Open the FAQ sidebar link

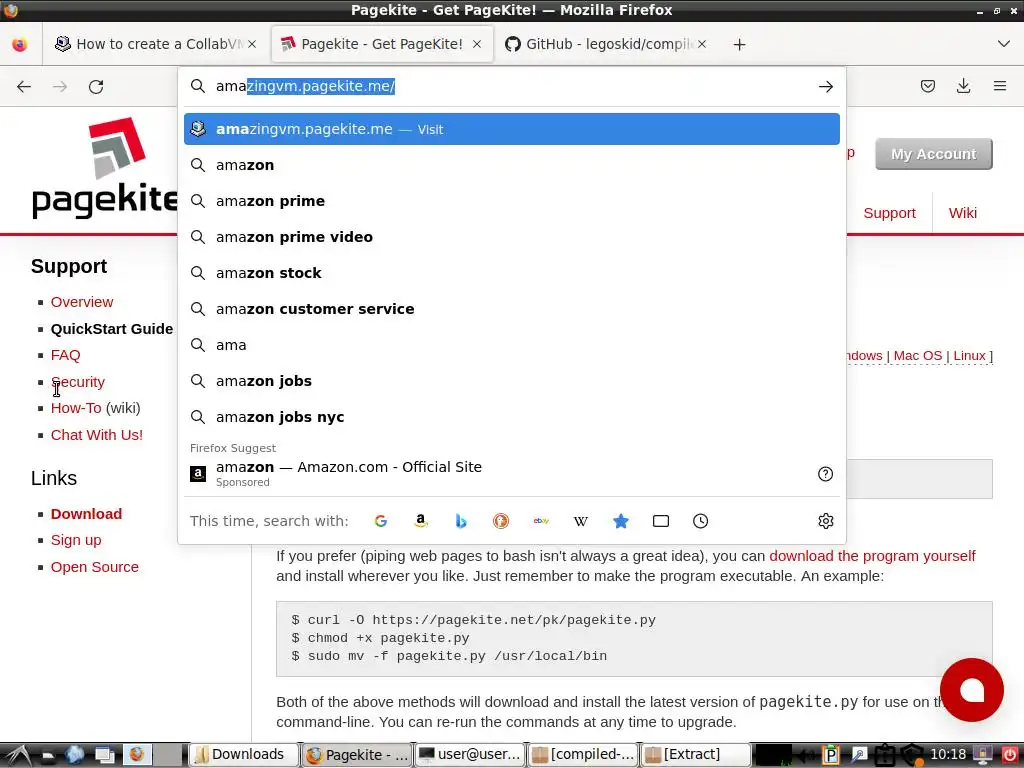pyautogui.click(x=65, y=355)
